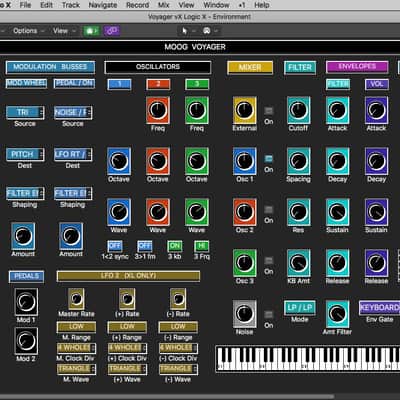Click the KEYBOARD Env Gate button
400x400 pixels.
click(379, 308)
